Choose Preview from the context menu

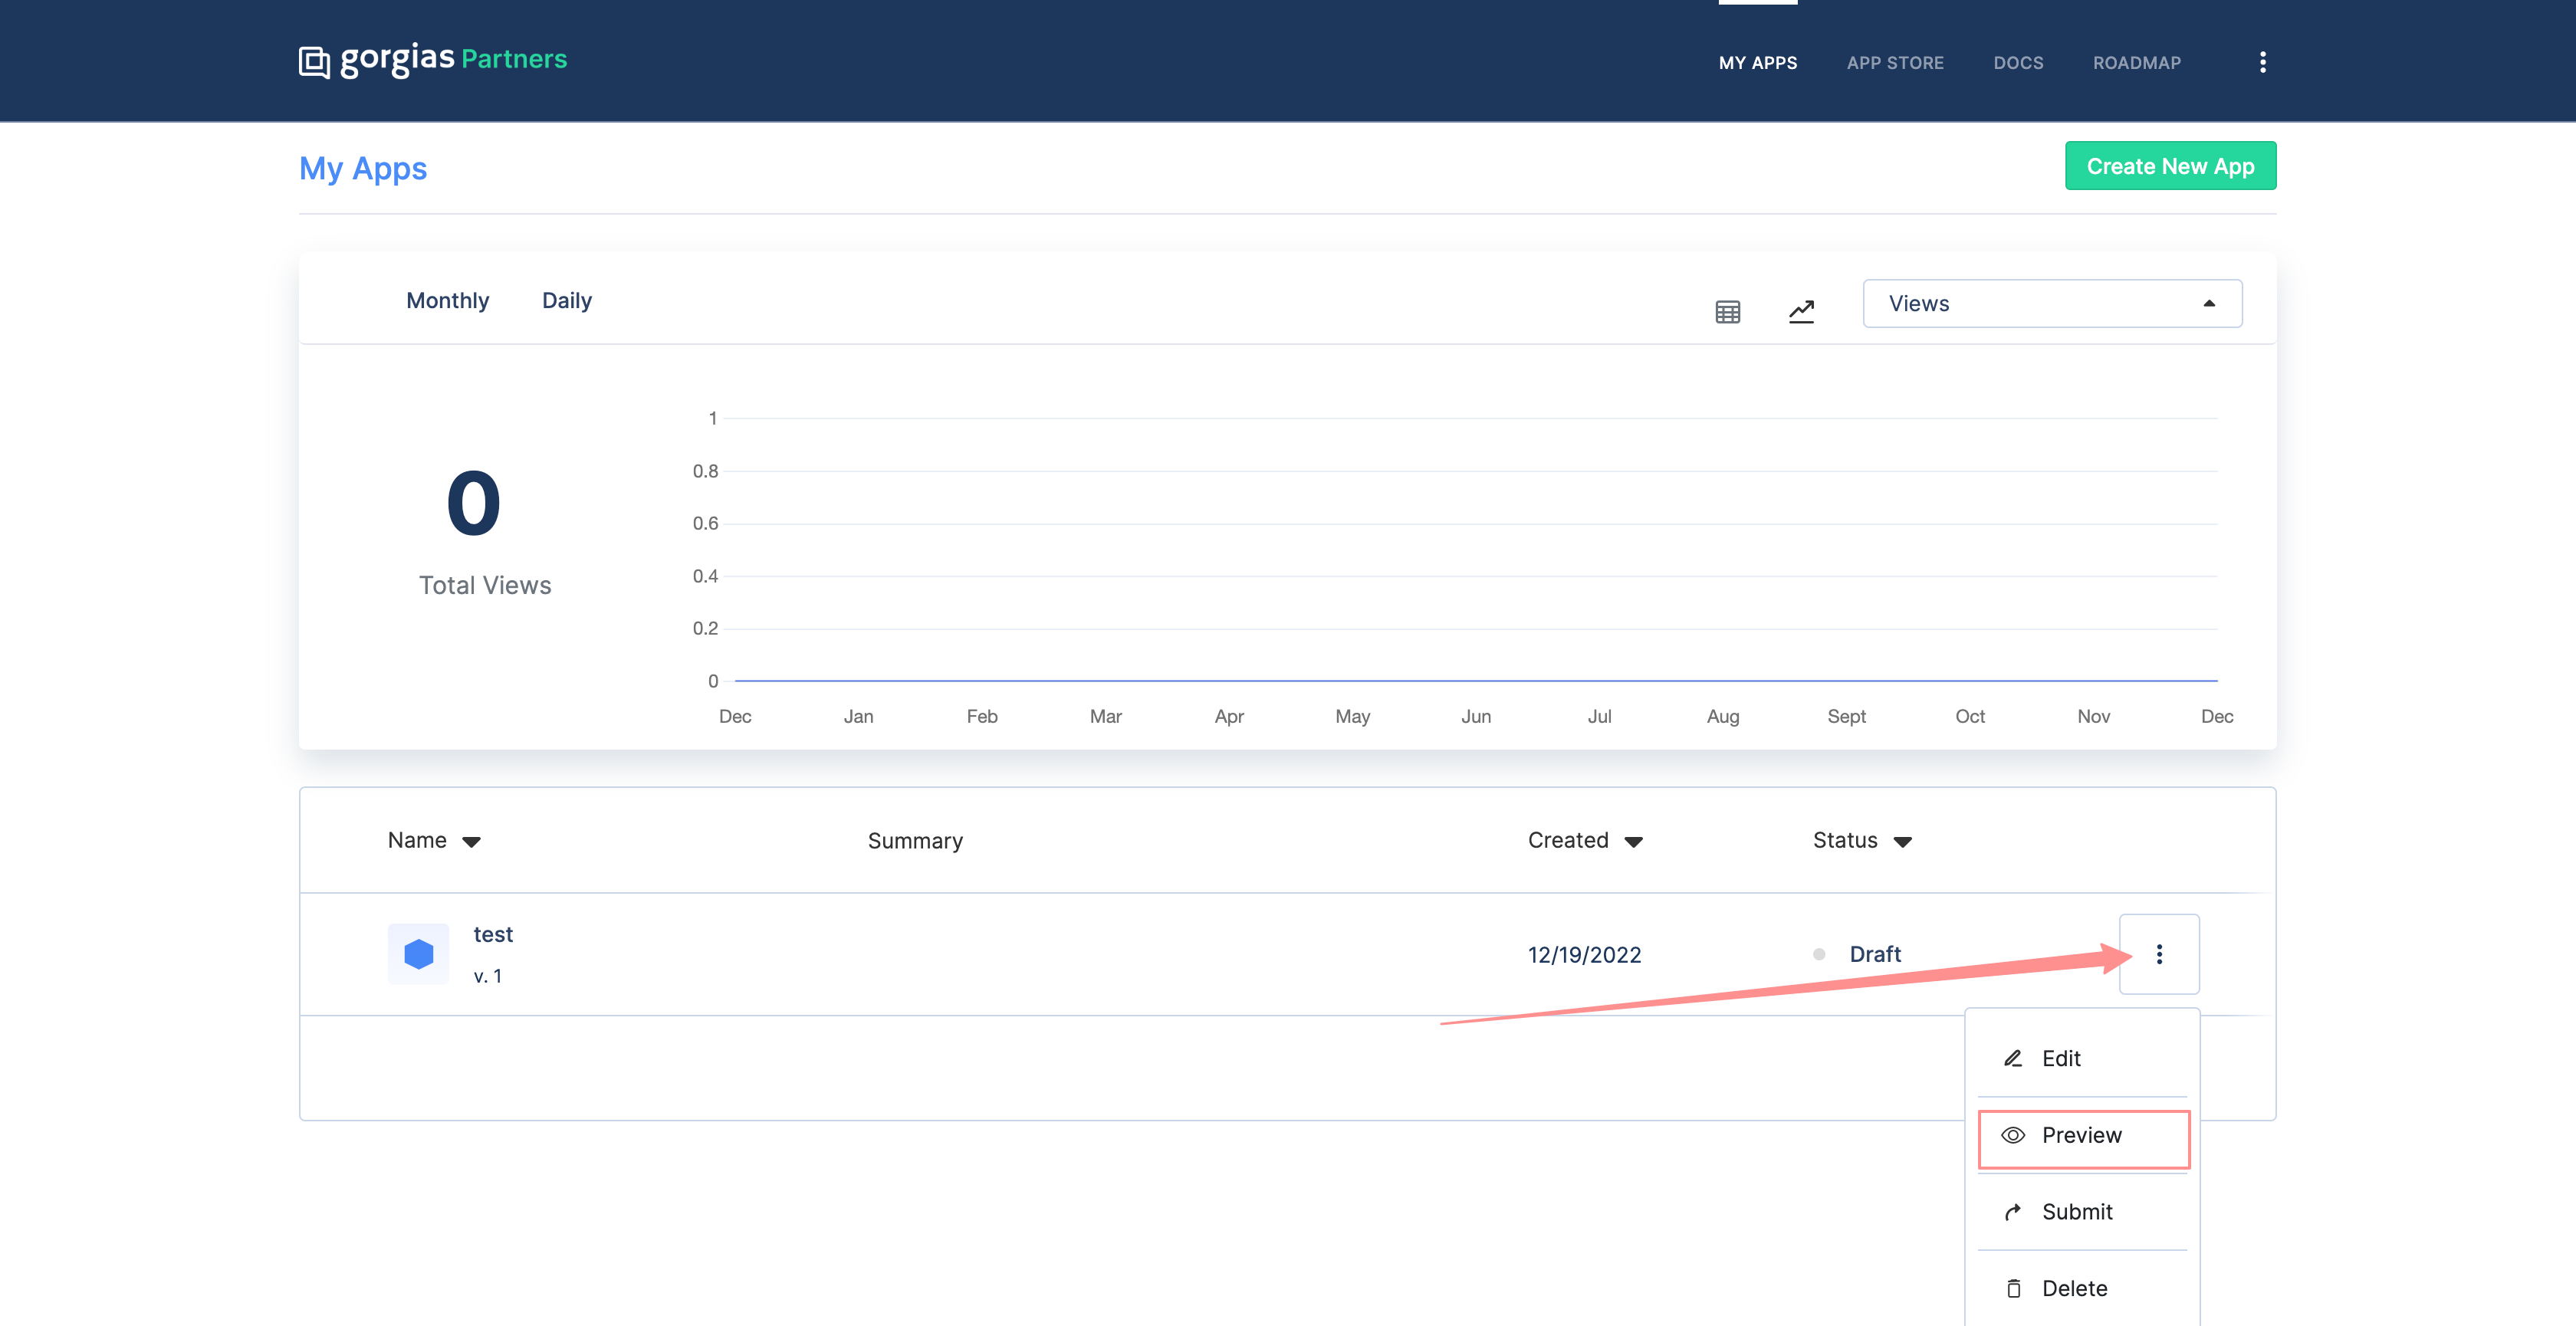tap(2083, 1137)
